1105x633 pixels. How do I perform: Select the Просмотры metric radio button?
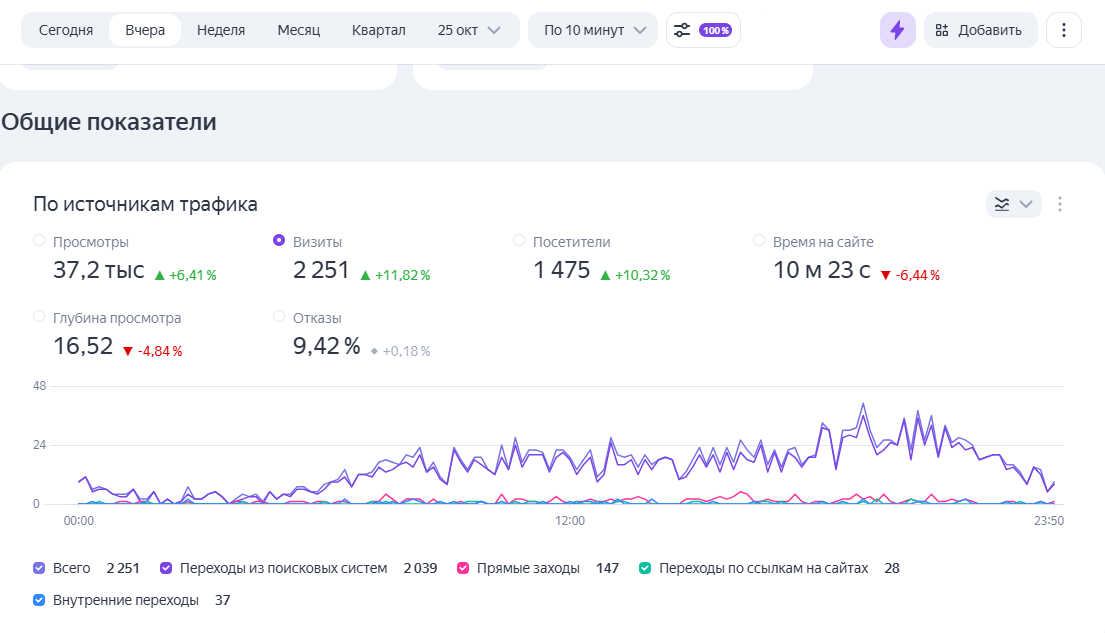coord(39,241)
